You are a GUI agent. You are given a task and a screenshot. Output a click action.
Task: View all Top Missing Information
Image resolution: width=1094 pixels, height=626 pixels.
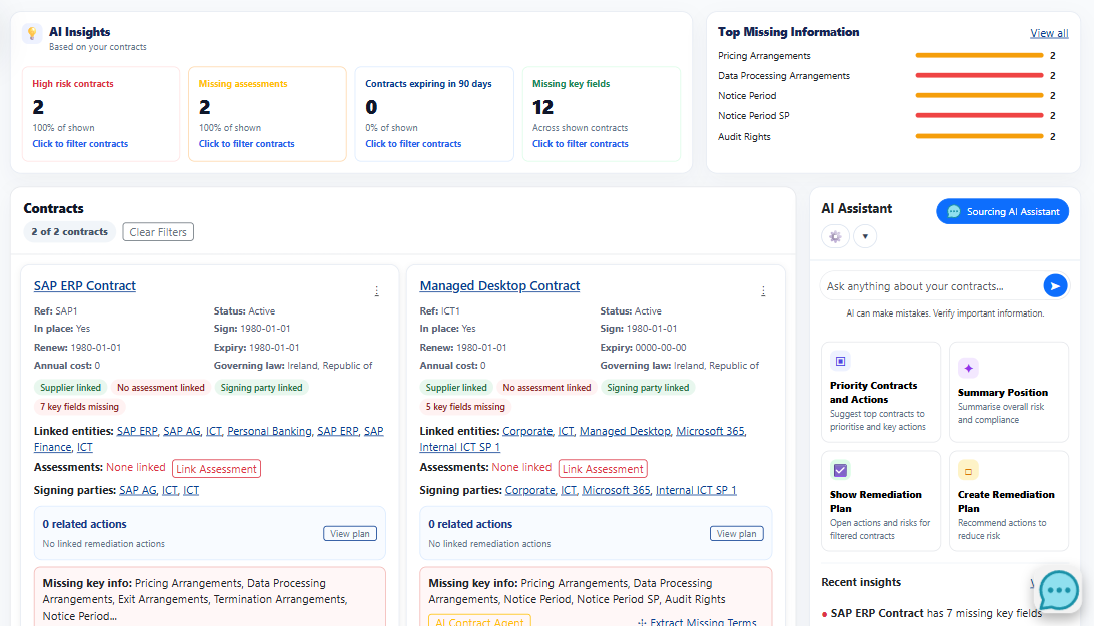[1049, 33]
